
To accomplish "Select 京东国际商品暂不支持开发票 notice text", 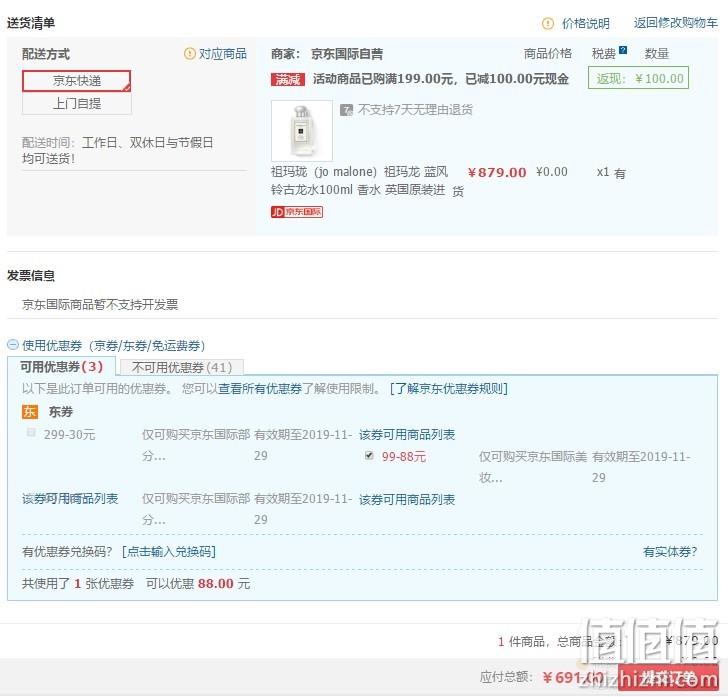I will pos(100,305).
